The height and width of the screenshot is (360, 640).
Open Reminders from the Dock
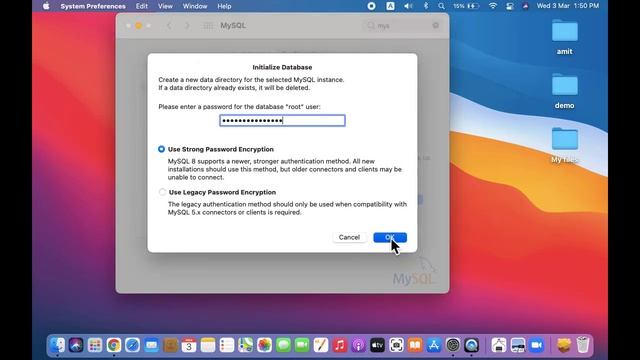(x=227, y=345)
